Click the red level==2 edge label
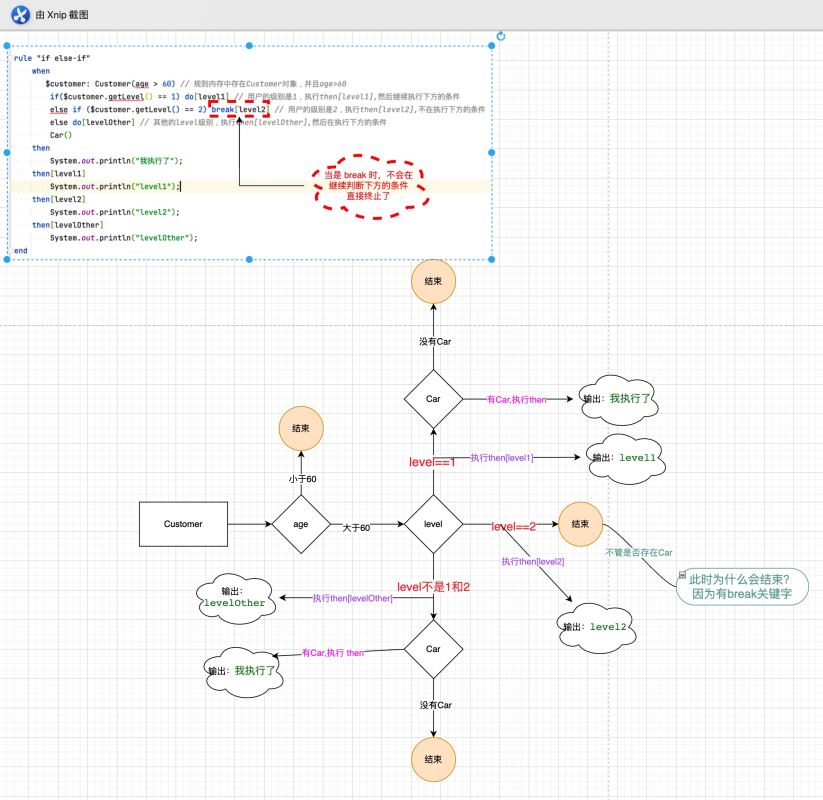This screenshot has width=823, height=800. point(513,526)
